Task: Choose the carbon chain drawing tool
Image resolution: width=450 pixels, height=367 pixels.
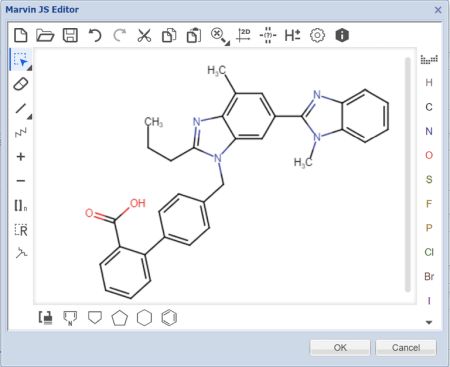Action: pos(21,133)
